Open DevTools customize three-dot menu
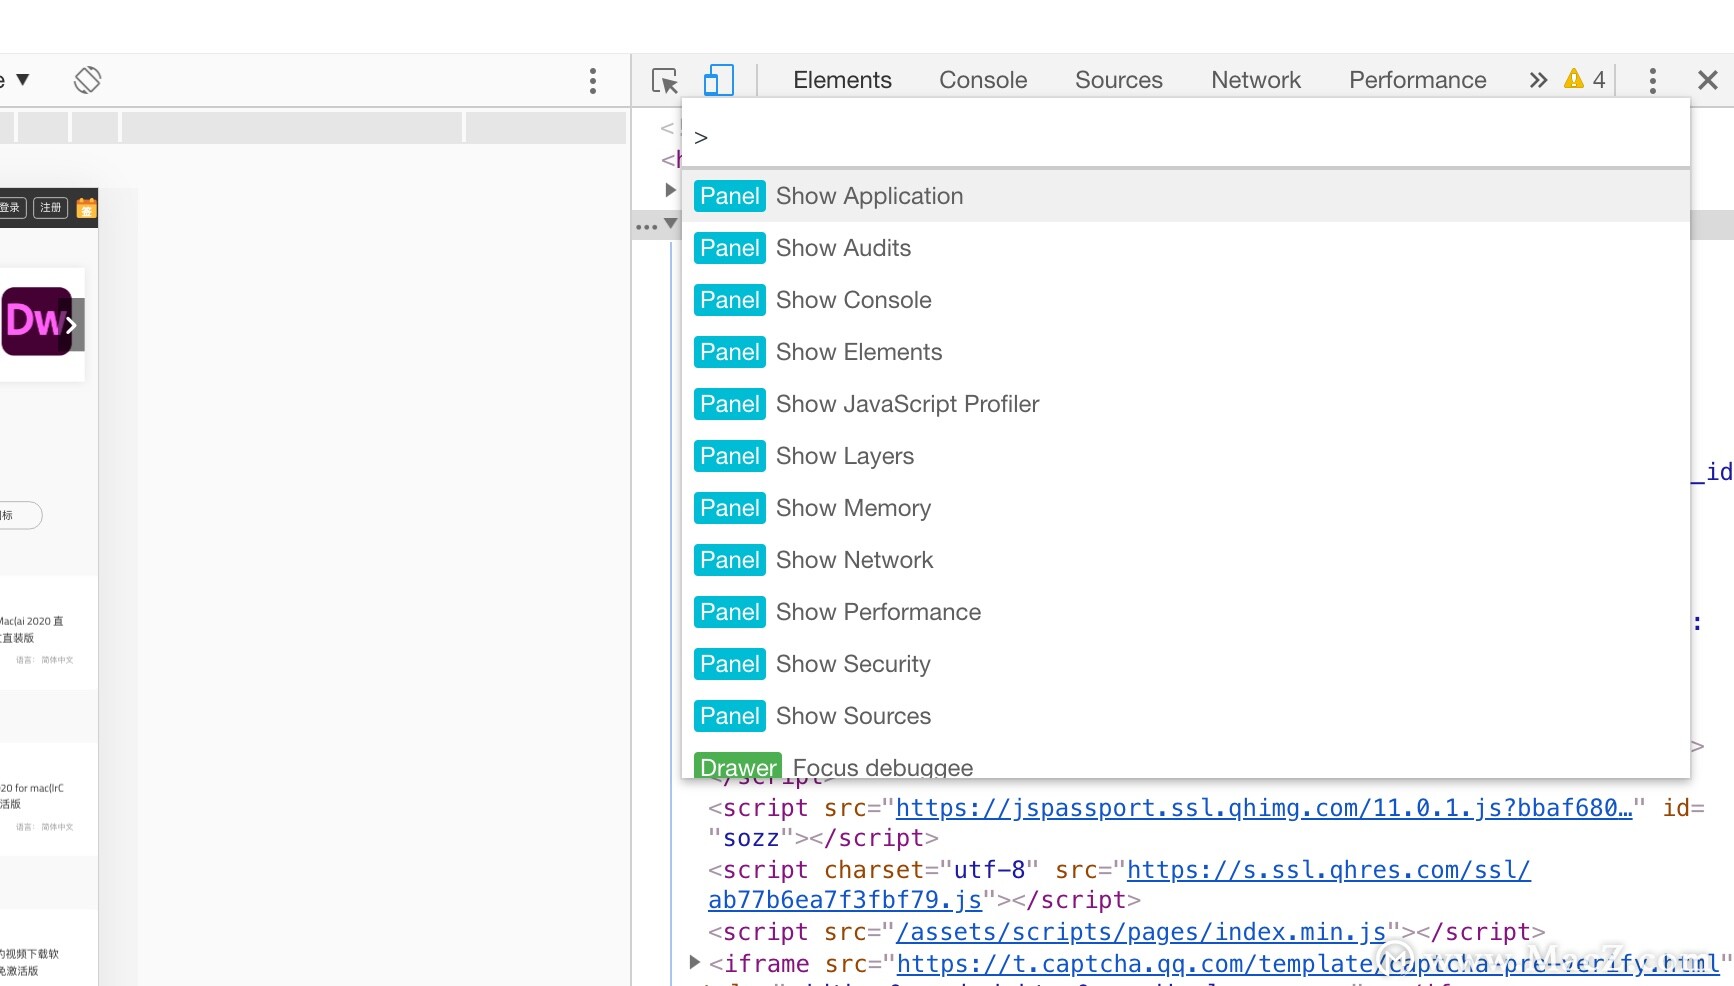The height and width of the screenshot is (986, 1734). click(1652, 80)
